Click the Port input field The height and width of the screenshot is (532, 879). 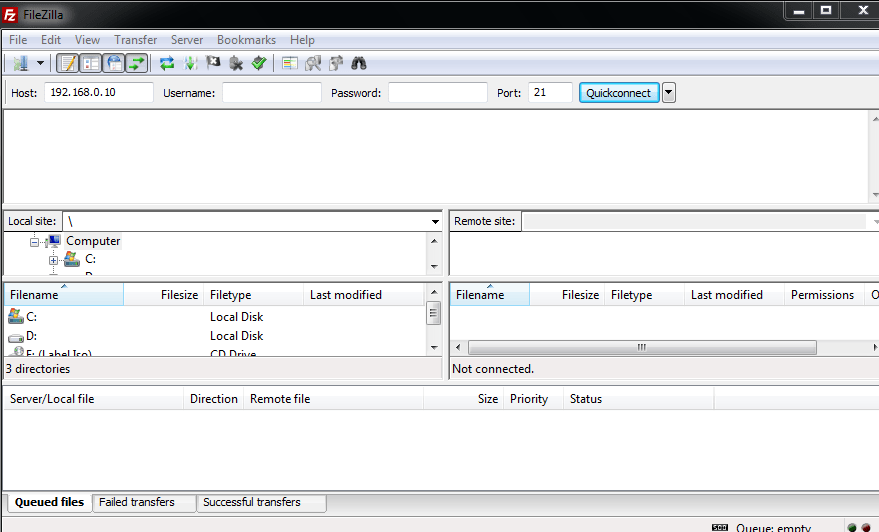click(550, 92)
